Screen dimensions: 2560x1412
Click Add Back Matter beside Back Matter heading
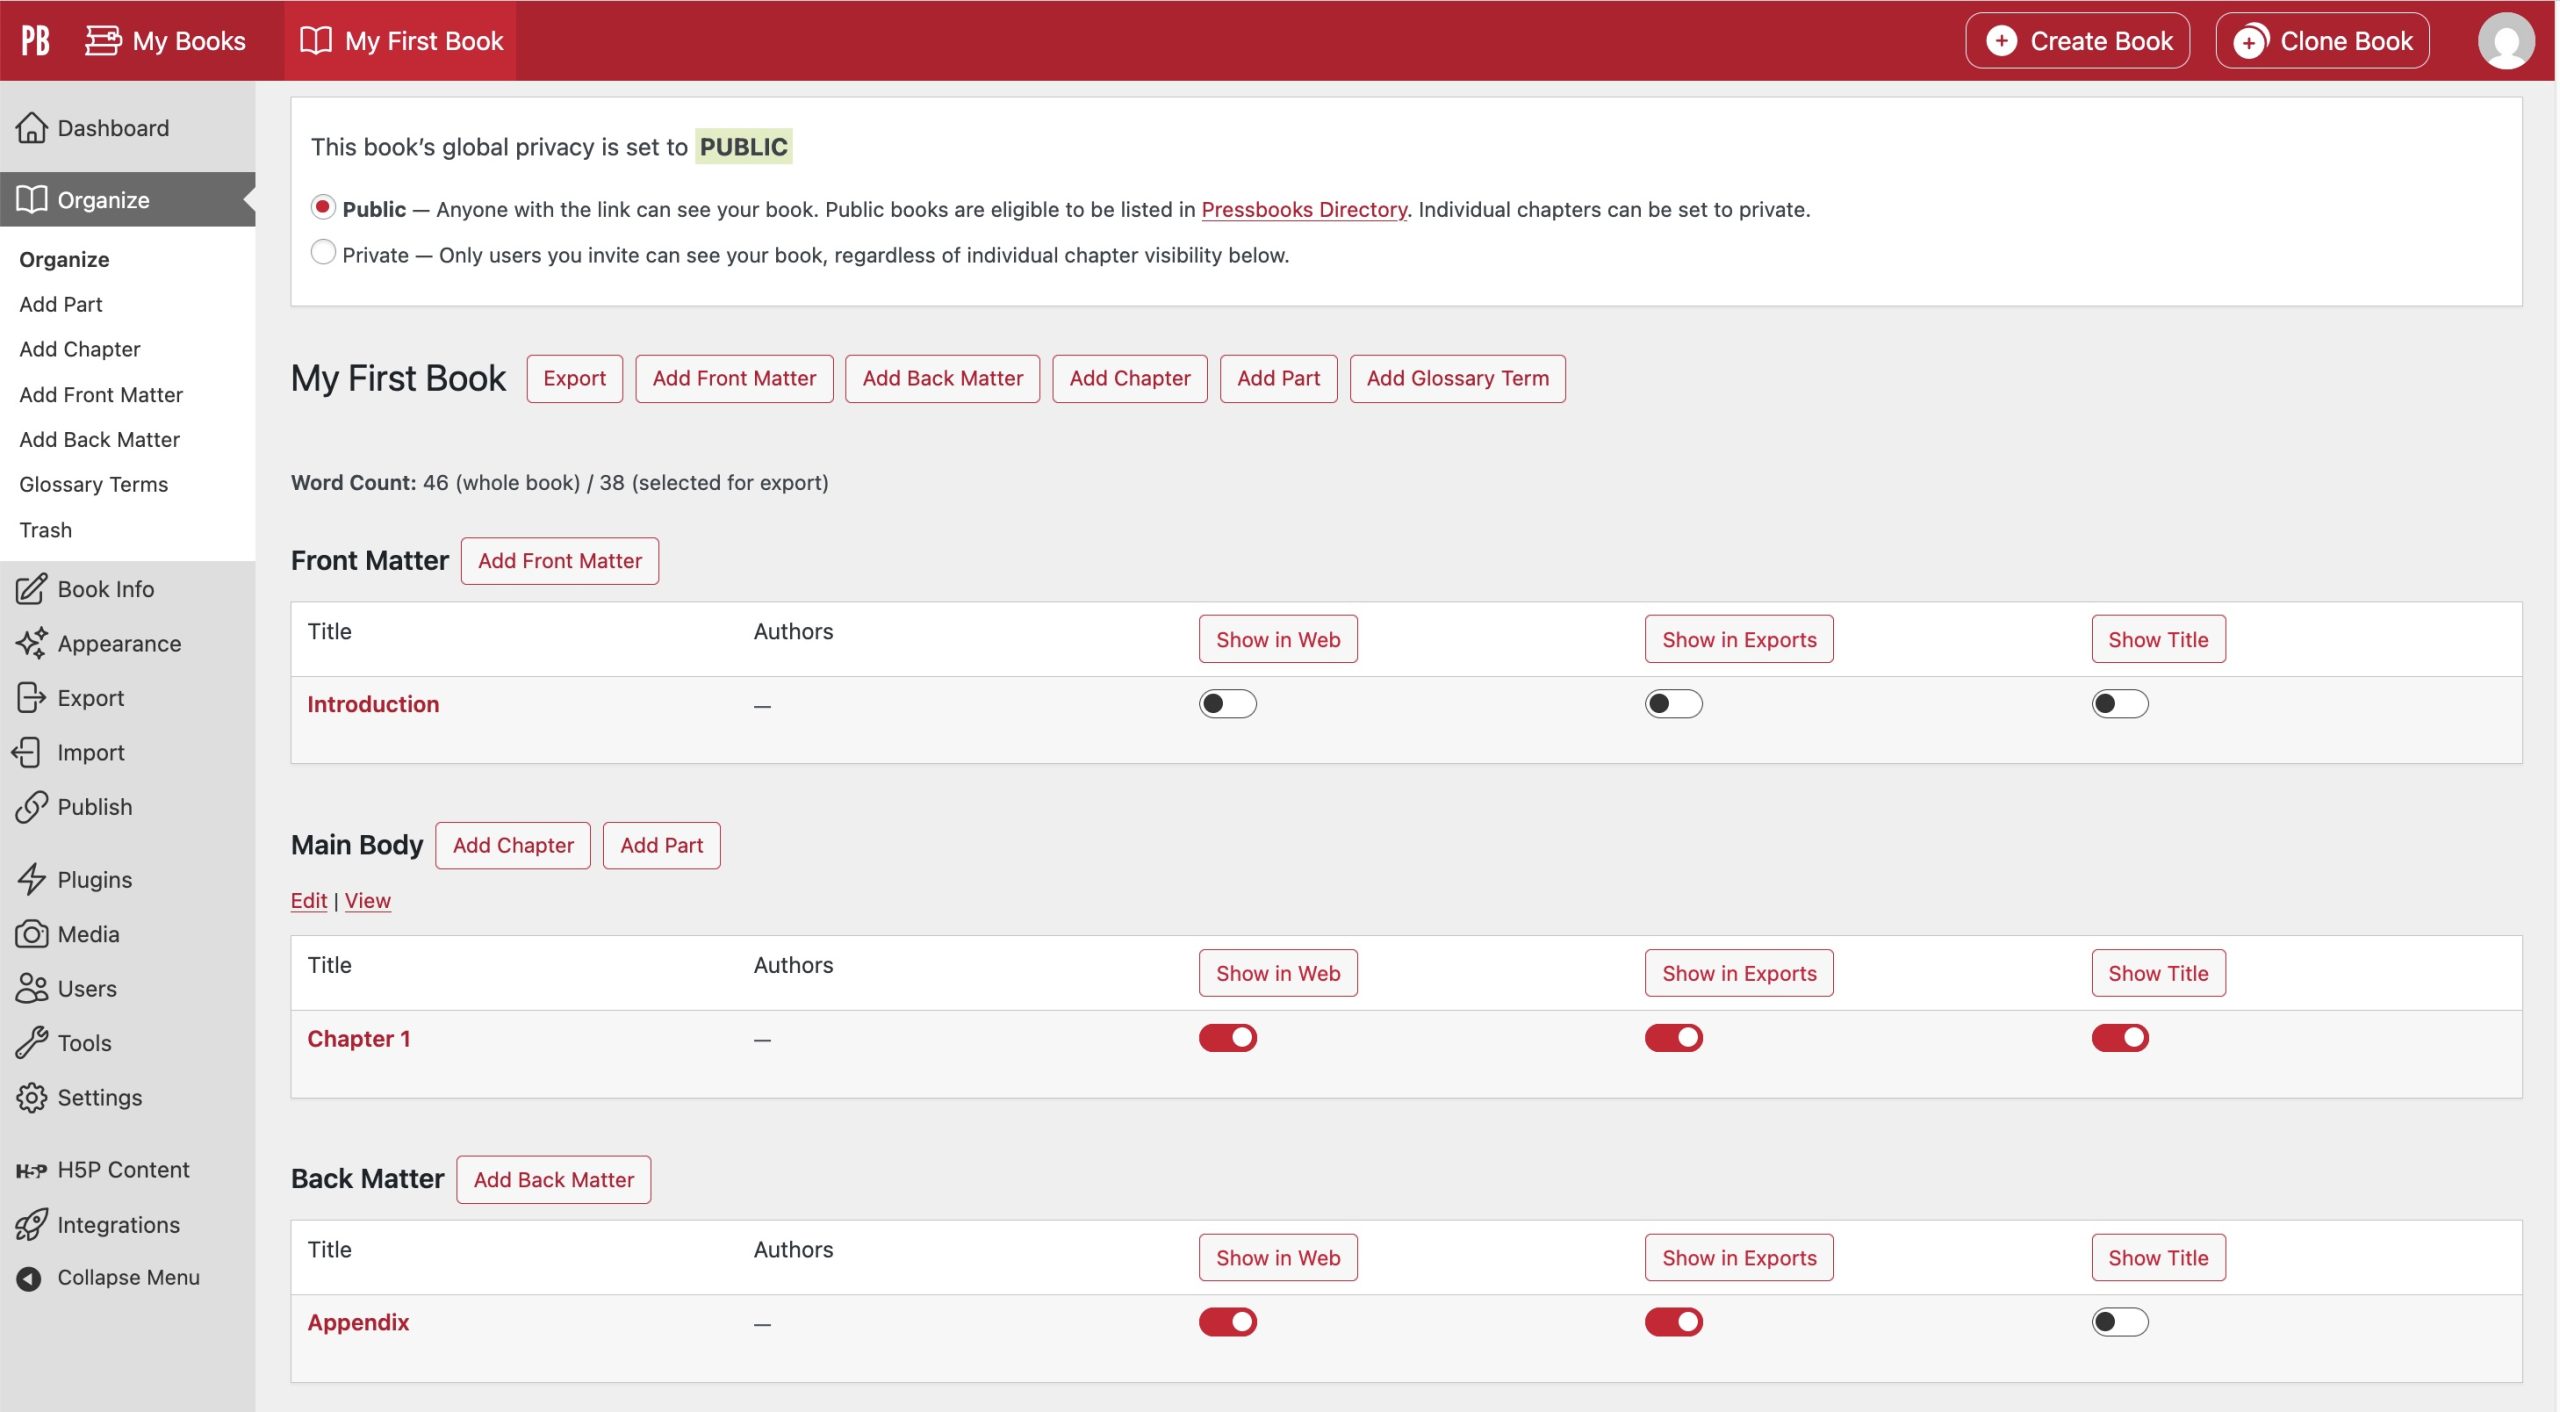tap(553, 1179)
